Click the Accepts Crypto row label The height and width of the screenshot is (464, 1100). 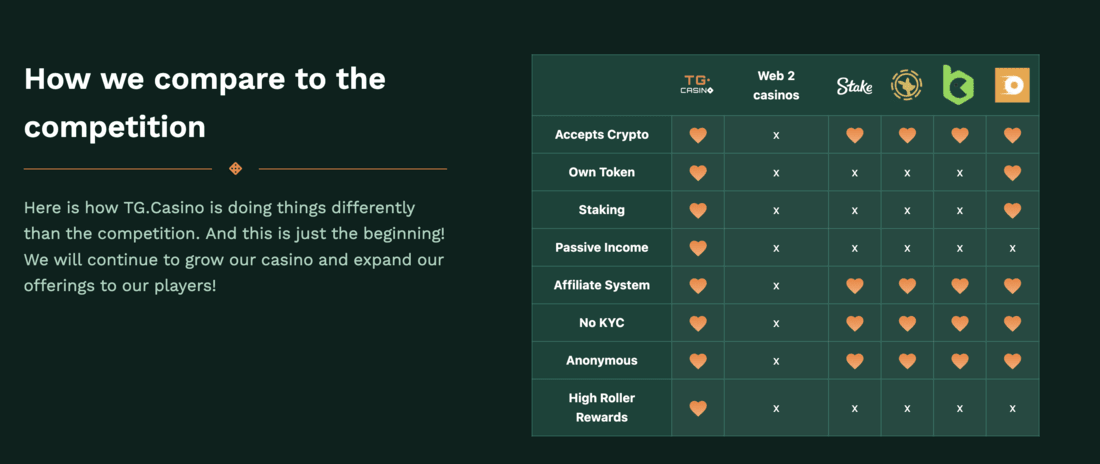pyautogui.click(x=601, y=134)
